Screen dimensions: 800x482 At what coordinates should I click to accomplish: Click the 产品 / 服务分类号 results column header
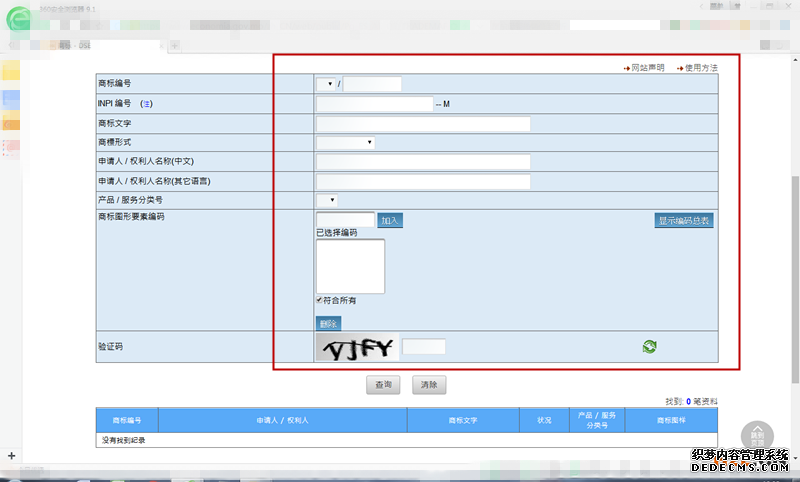click(x=597, y=420)
